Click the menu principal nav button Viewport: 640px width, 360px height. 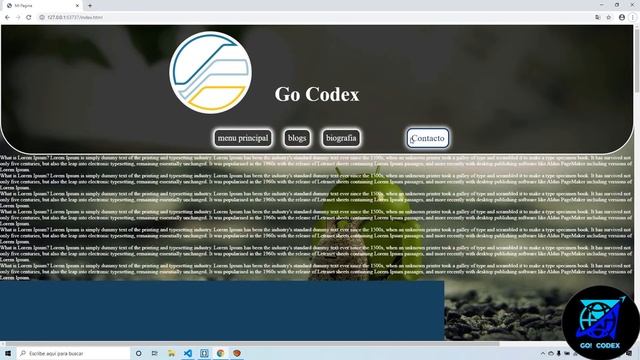pyautogui.click(x=243, y=138)
